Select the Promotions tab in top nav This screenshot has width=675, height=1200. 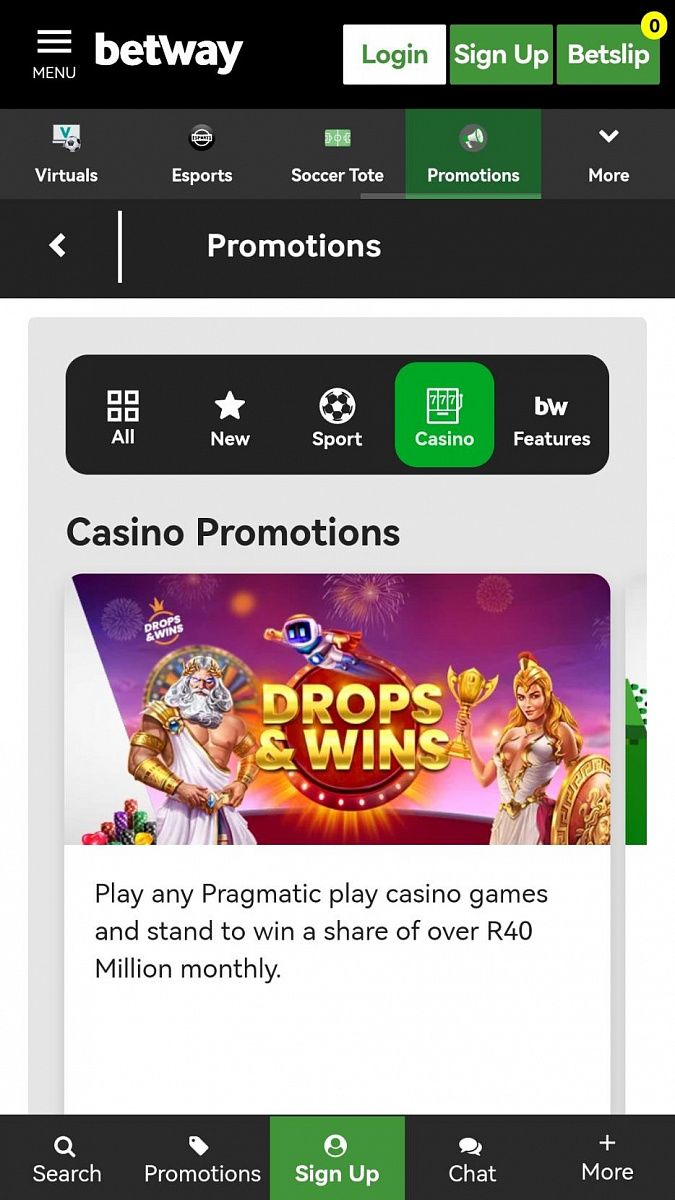click(x=473, y=154)
